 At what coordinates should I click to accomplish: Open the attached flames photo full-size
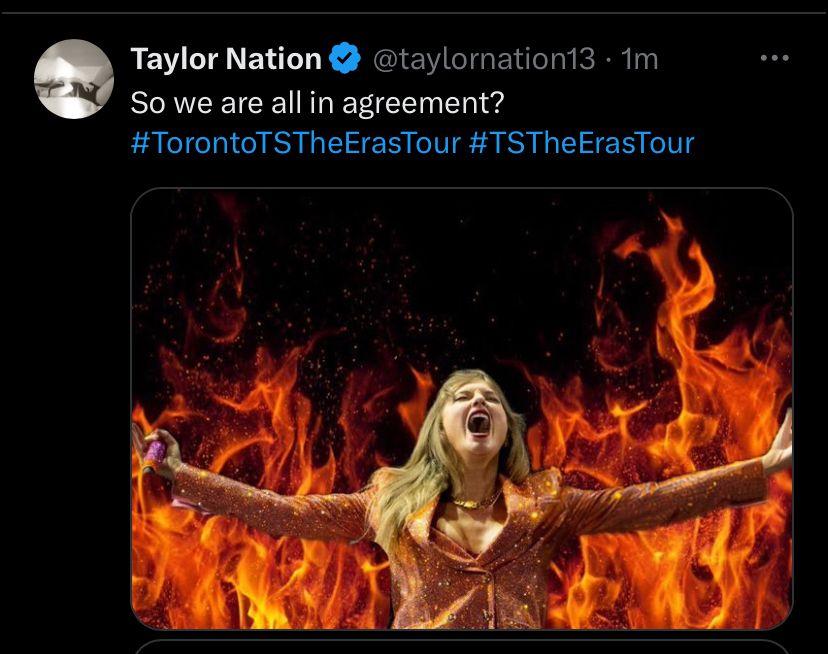462,300
